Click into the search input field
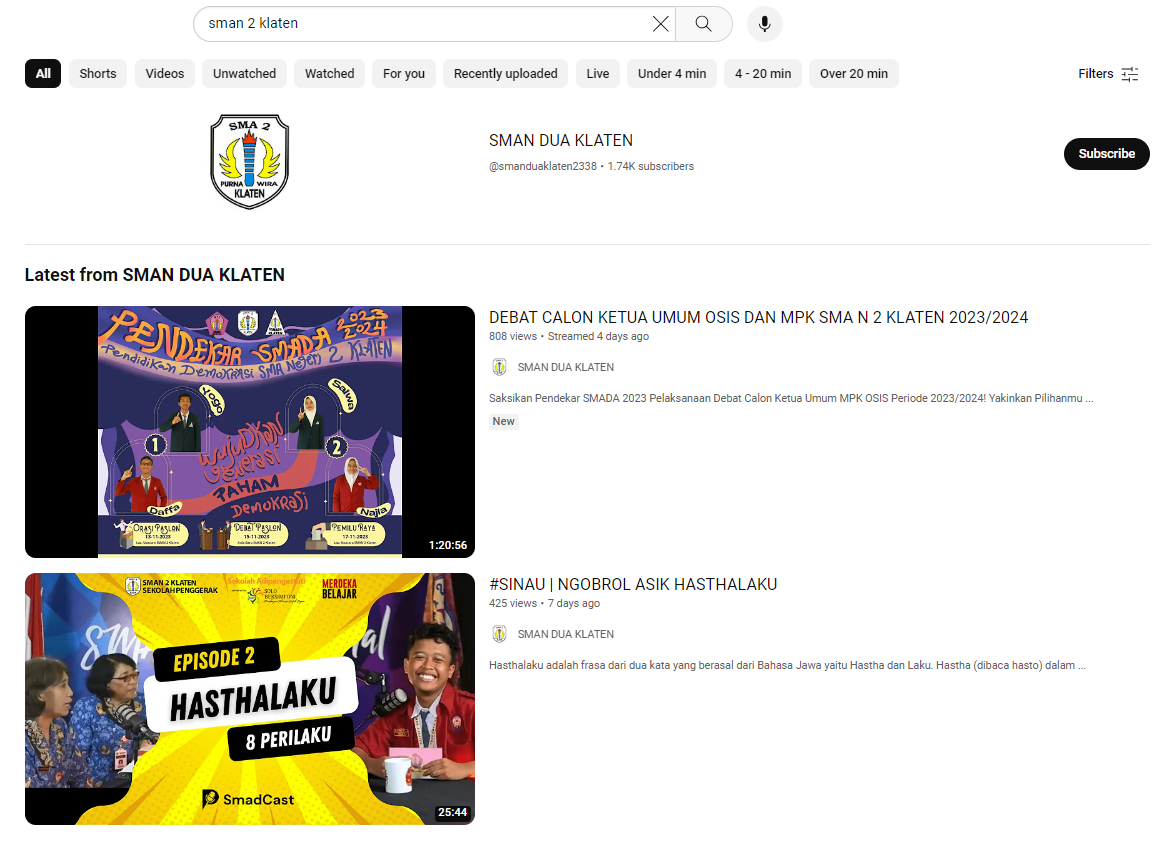The image size is (1162, 846). [420, 24]
